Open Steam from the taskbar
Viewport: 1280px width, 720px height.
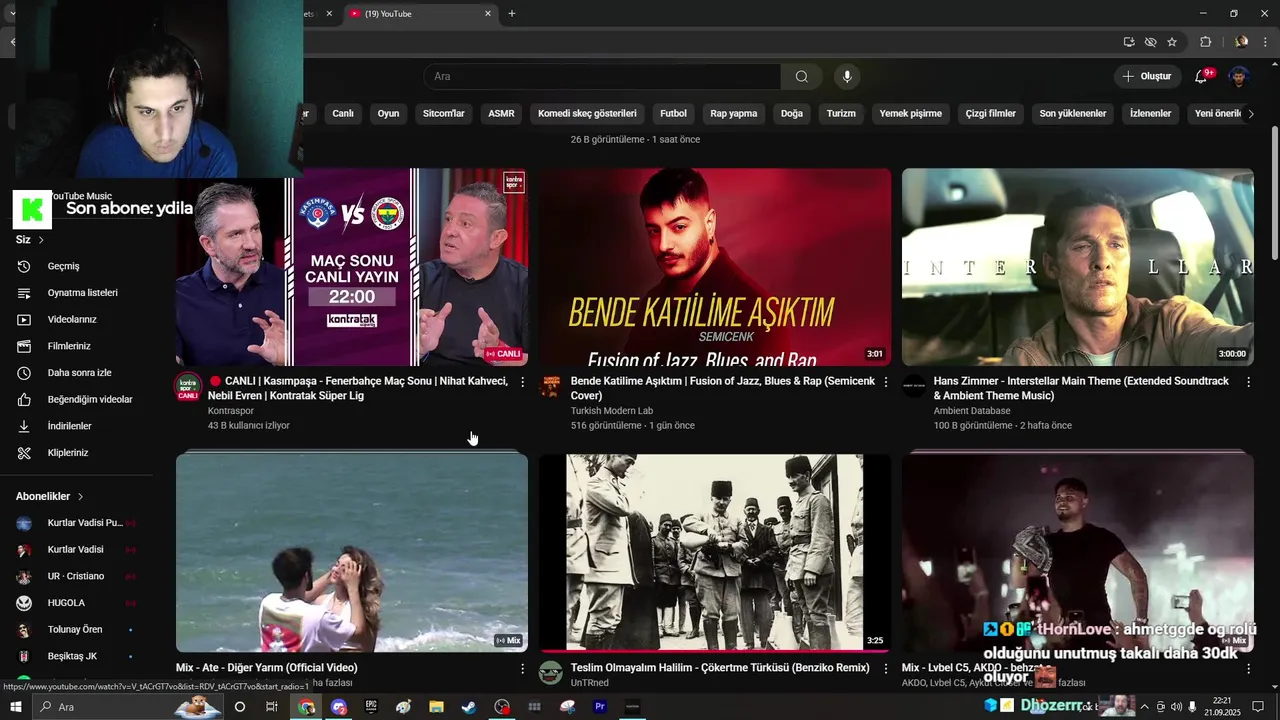pos(469,707)
